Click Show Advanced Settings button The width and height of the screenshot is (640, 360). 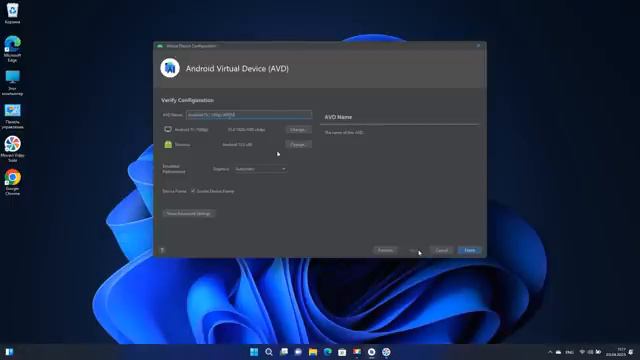click(189, 213)
